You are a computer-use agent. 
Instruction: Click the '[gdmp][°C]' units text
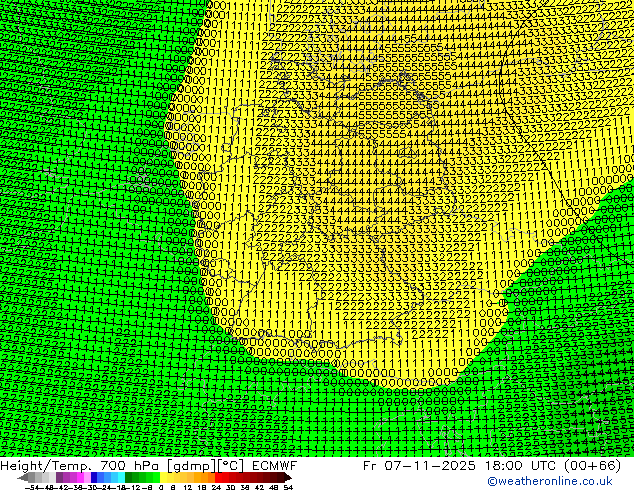click(206, 466)
